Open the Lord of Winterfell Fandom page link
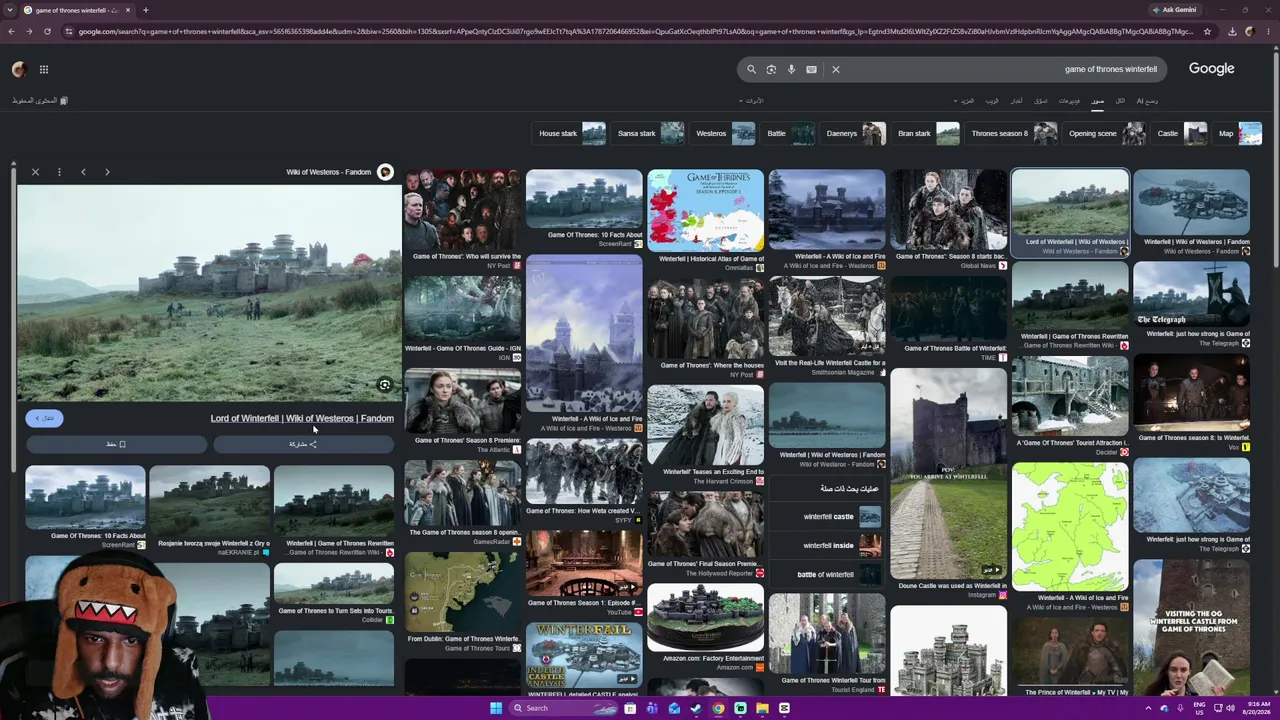The image size is (1280, 720). (x=302, y=418)
